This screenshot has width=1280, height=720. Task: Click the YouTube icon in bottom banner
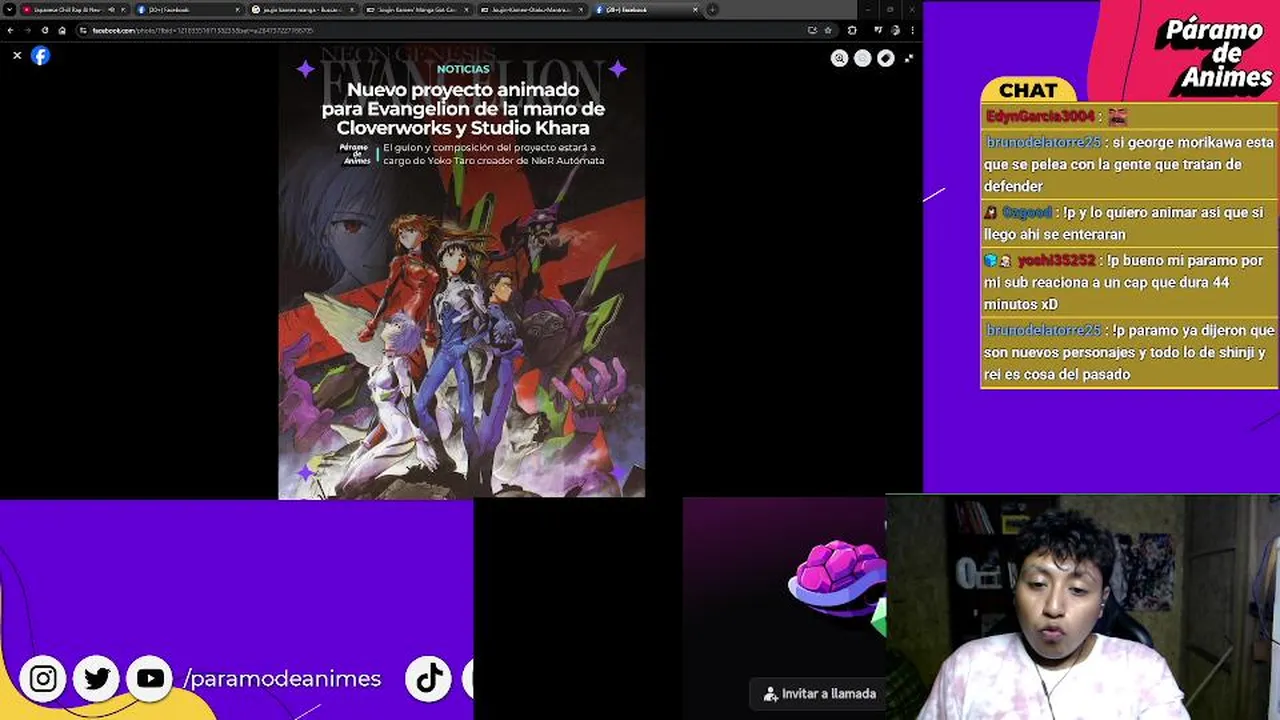[x=150, y=679]
